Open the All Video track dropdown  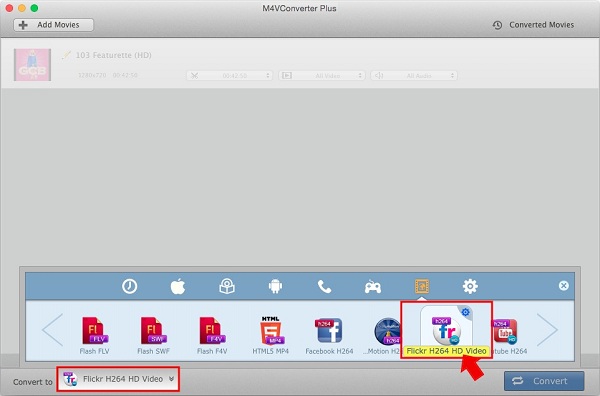tap(322, 75)
